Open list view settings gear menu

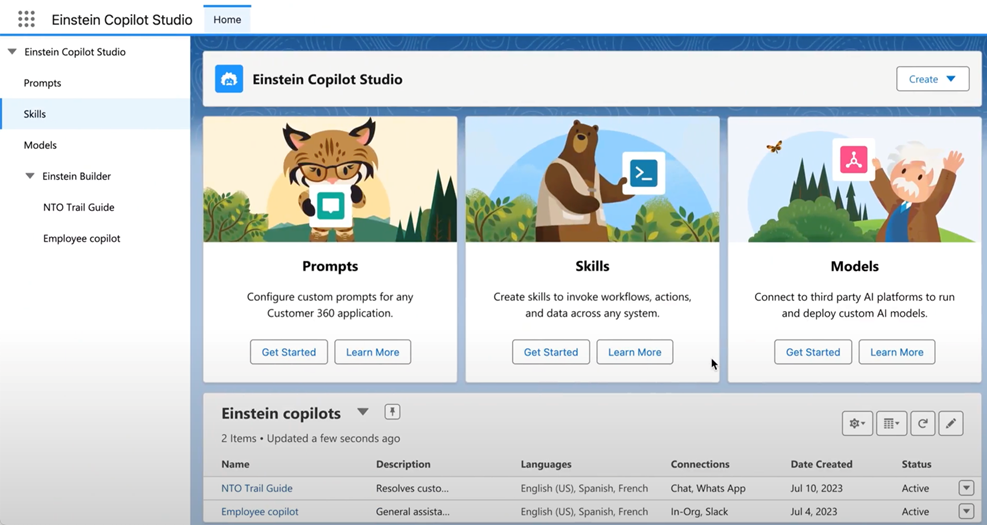(x=857, y=424)
